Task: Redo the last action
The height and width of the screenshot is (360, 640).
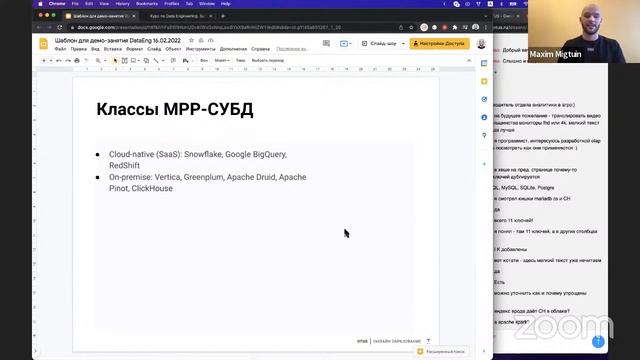Action: [68, 60]
